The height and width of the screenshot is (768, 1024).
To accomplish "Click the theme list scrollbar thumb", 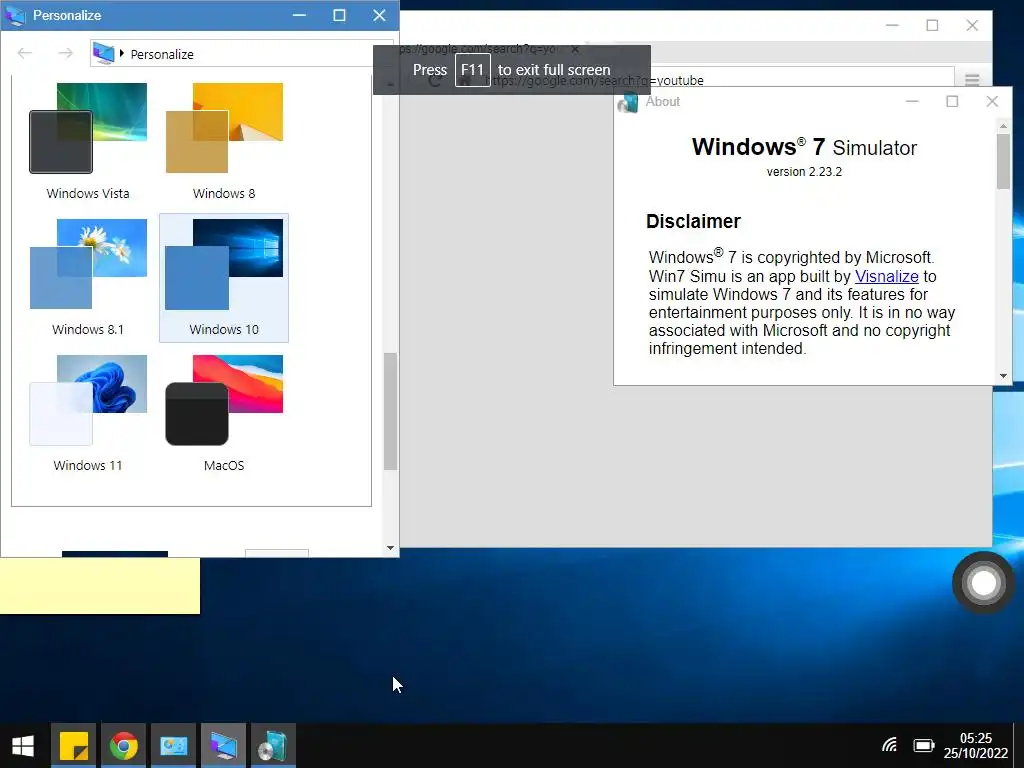I will (390, 411).
